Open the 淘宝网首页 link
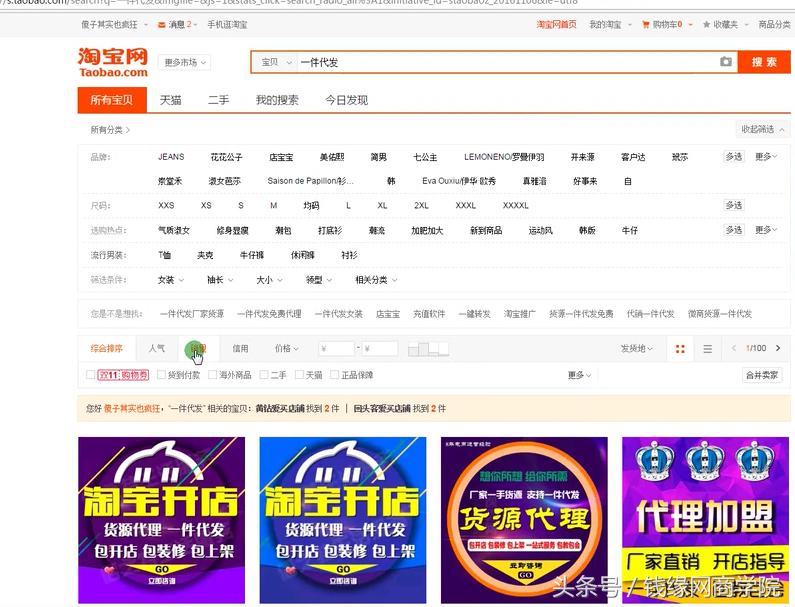 (556, 24)
